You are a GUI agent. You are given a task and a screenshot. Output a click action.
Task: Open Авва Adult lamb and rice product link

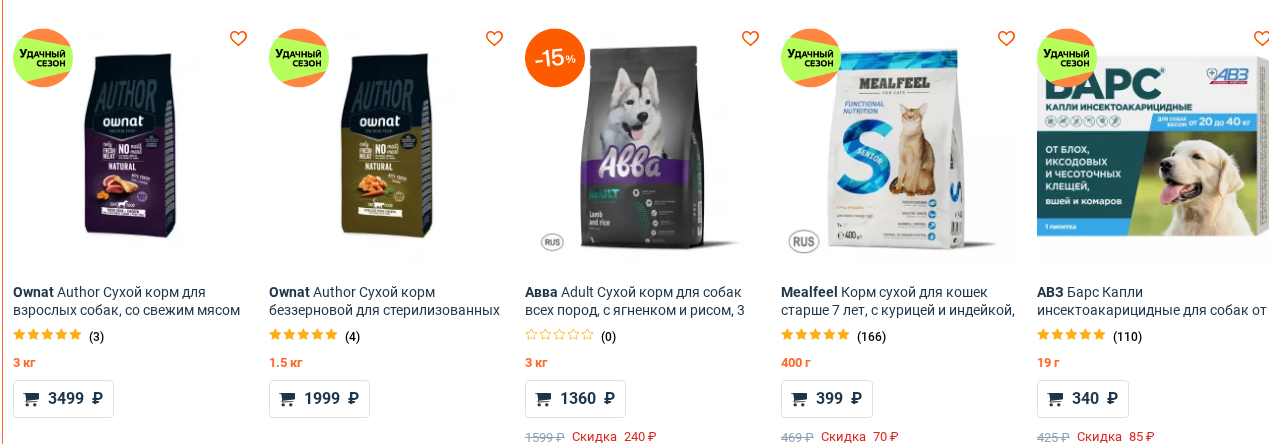[x=635, y=301]
